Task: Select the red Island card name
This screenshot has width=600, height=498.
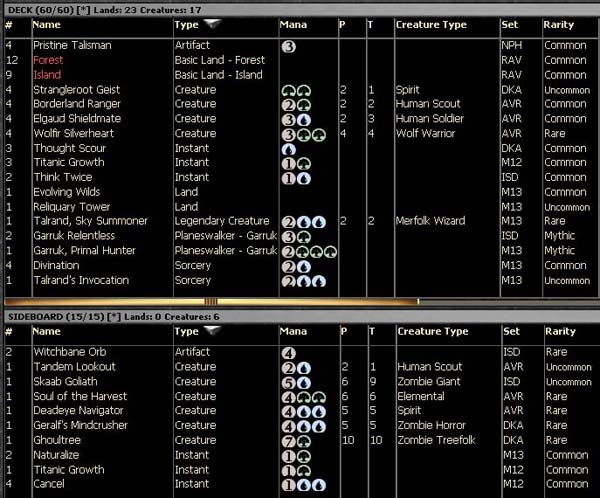Action: [47, 75]
